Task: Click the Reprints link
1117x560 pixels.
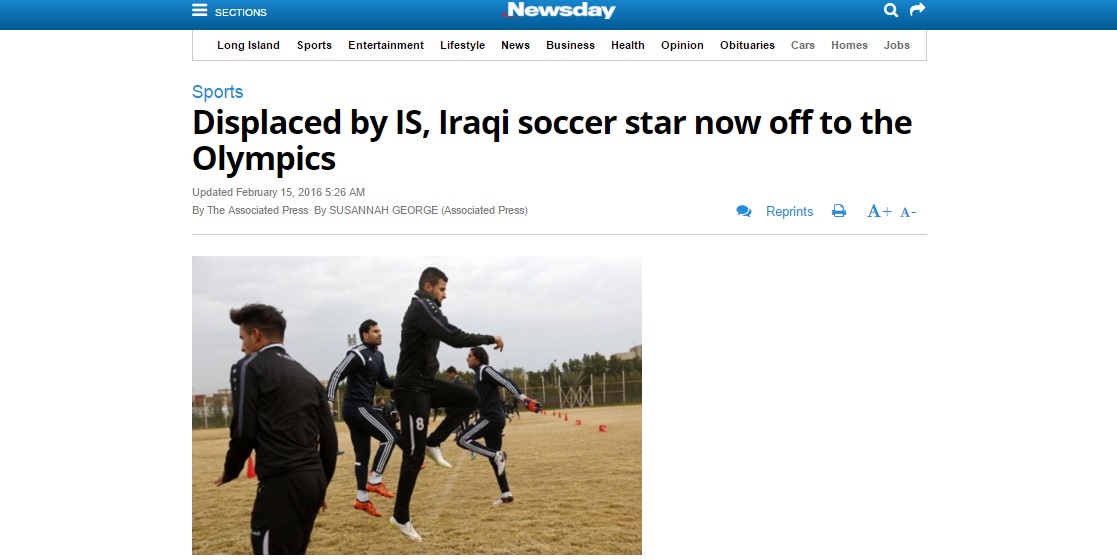Action: point(789,212)
